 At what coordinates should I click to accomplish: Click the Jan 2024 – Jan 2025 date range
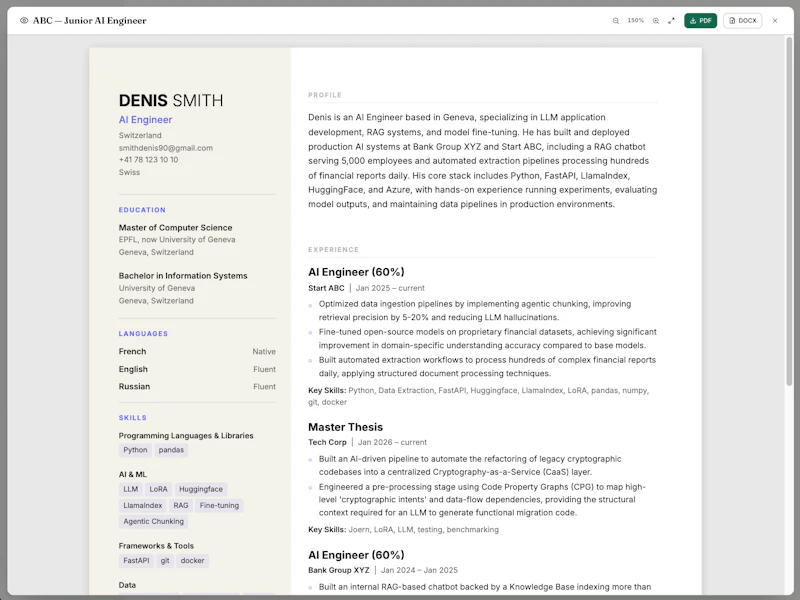[x=419, y=570]
